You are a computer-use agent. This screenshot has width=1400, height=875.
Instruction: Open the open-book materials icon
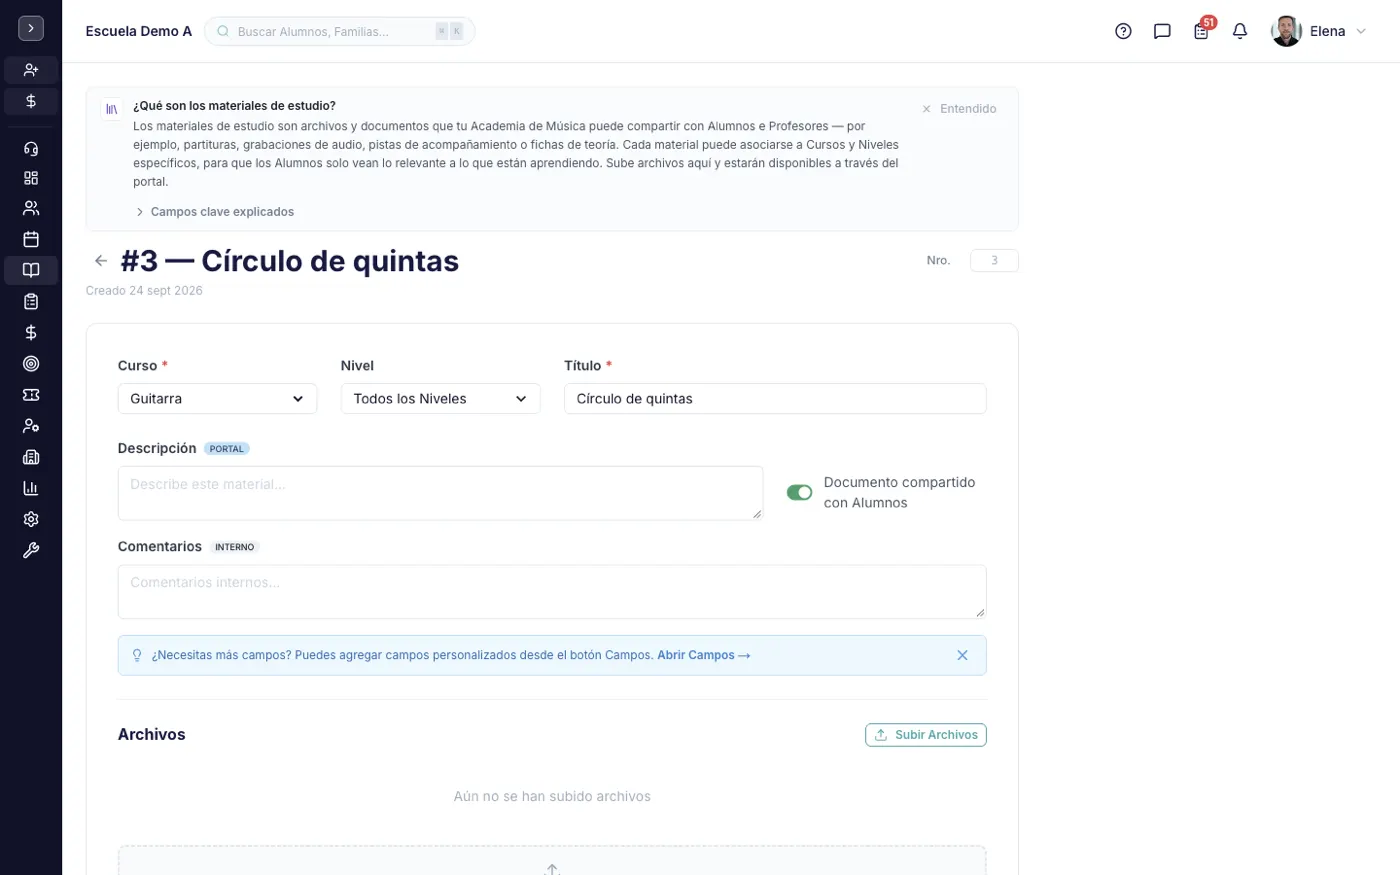[31, 270]
